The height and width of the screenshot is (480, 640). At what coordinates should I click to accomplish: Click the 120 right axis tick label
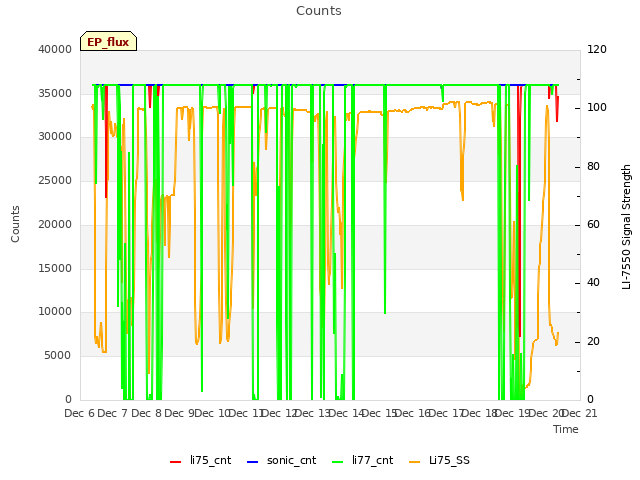(x=597, y=49)
